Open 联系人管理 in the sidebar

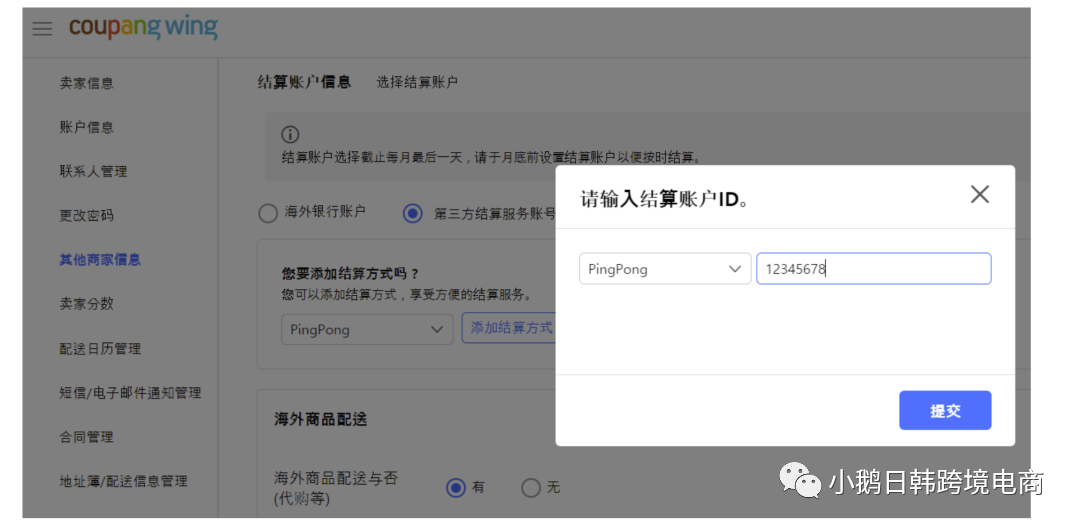(x=94, y=171)
